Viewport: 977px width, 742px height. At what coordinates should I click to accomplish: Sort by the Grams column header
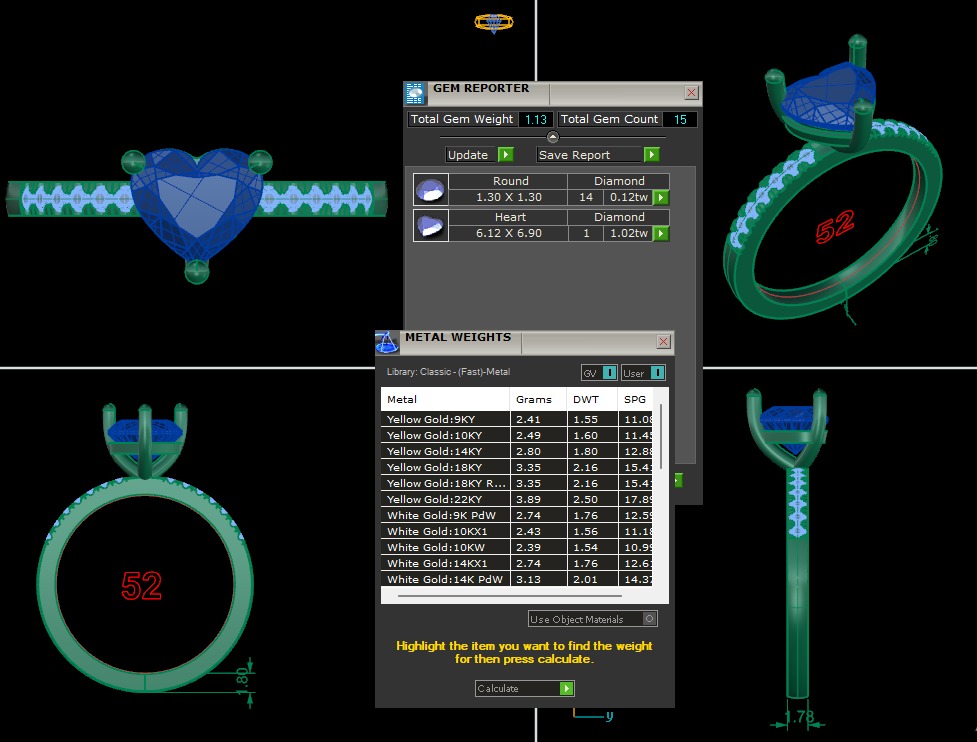pos(533,400)
